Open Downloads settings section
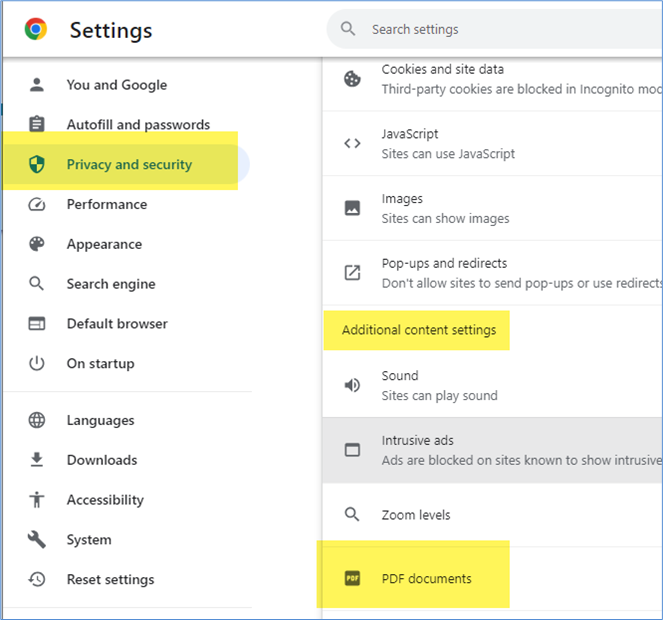 [x=101, y=460]
